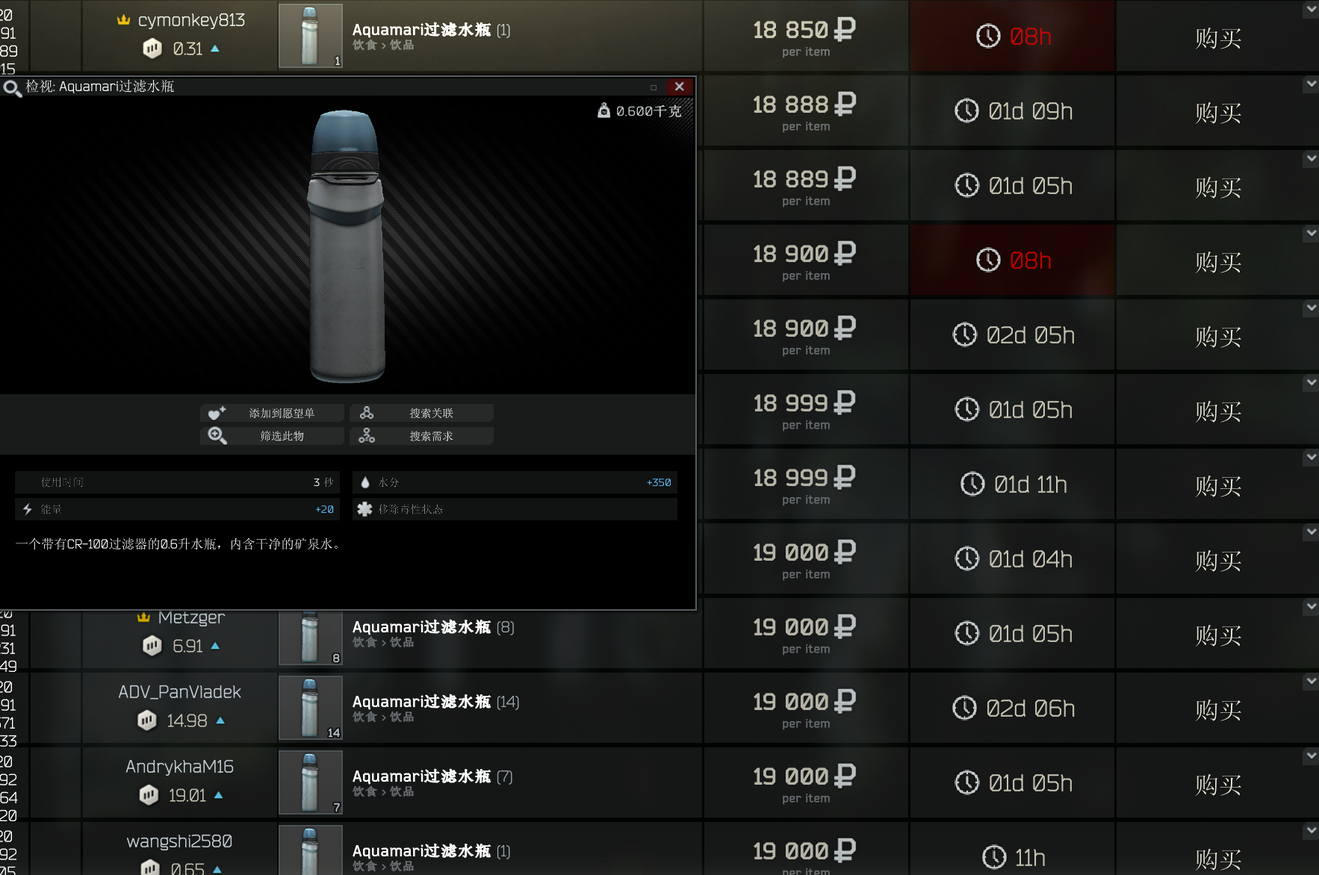Click the clock icon beside 01d 09h
The width and height of the screenshot is (1319, 875).
(x=967, y=111)
